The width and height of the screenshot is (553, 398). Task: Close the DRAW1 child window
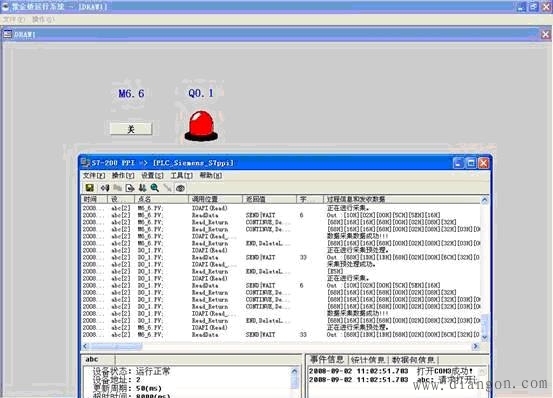click(546, 34)
